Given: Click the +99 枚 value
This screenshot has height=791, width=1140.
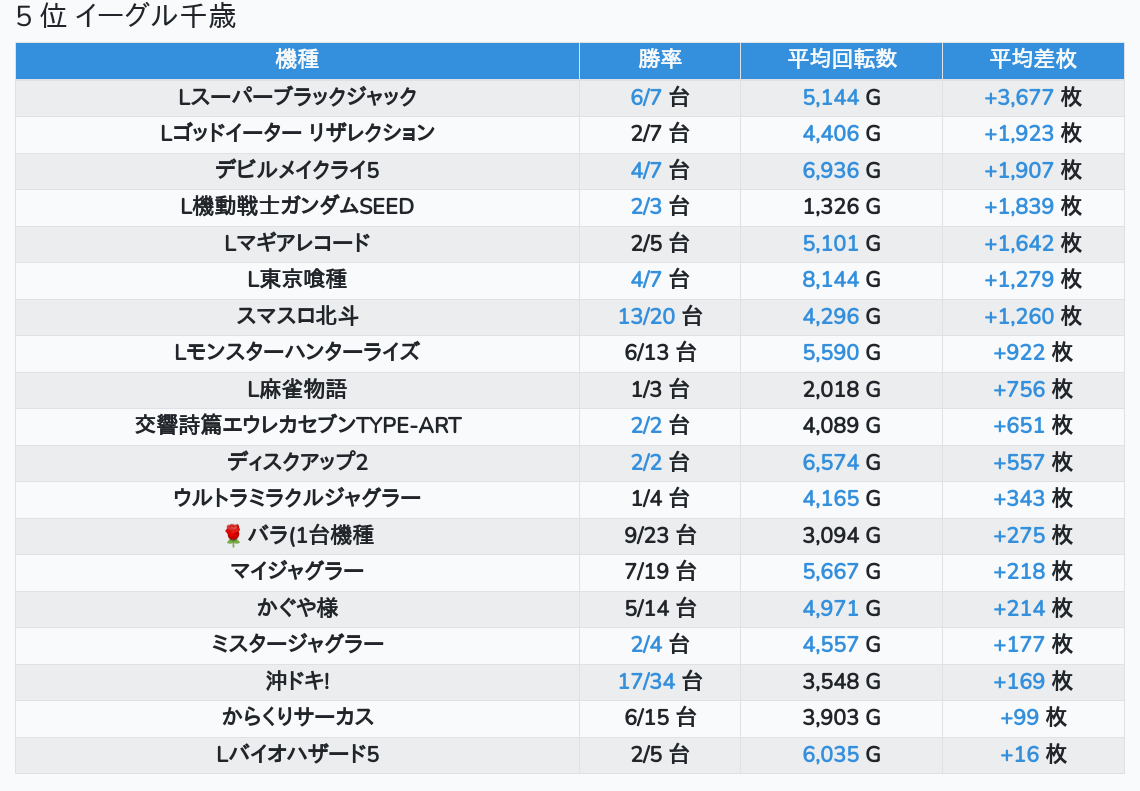Looking at the screenshot, I should pos(1032,718).
